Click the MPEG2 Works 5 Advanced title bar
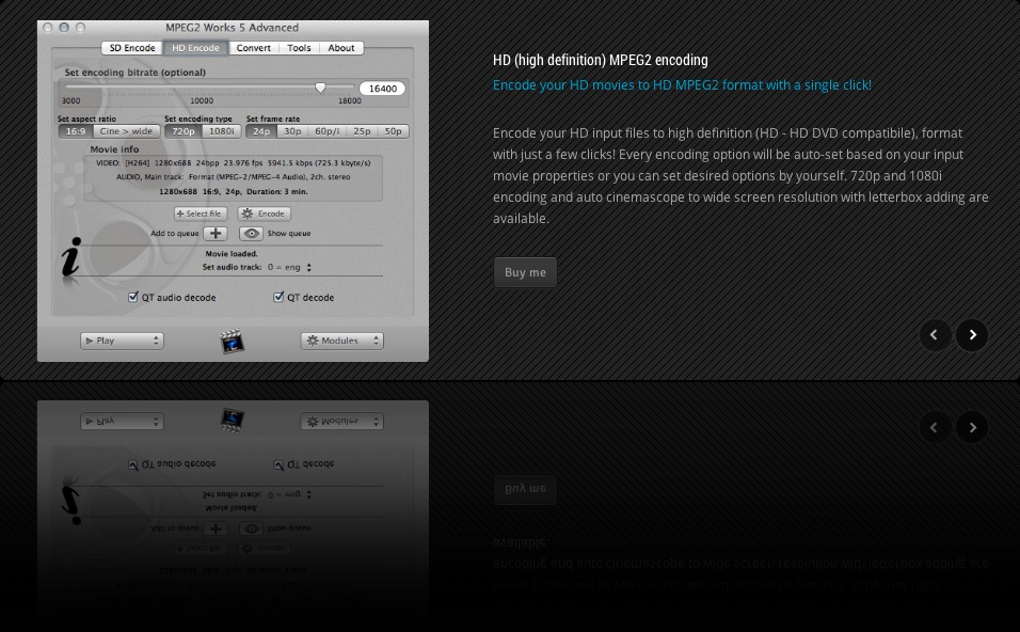Screen dimensions: 1020x632 [x=232, y=27]
